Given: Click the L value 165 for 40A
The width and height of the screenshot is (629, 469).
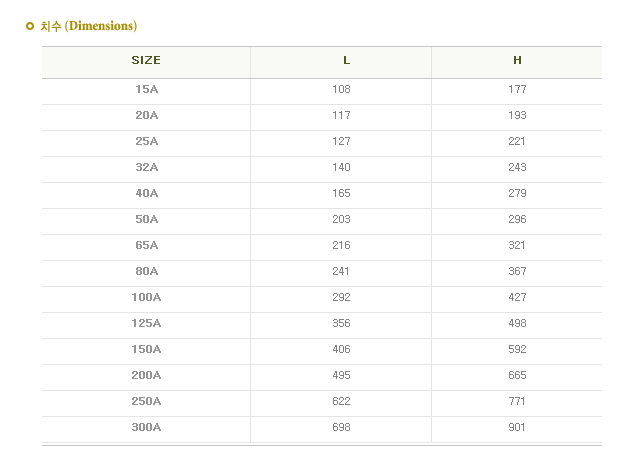Looking at the screenshot, I should [341, 193].
